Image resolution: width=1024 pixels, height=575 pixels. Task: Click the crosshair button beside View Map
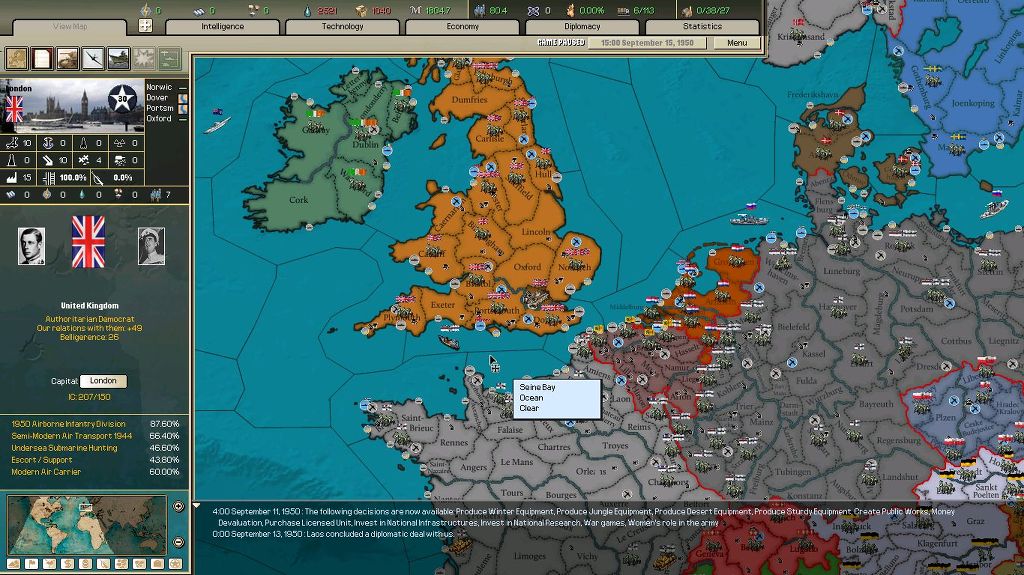pyautogui.click(x=146, y=25)
